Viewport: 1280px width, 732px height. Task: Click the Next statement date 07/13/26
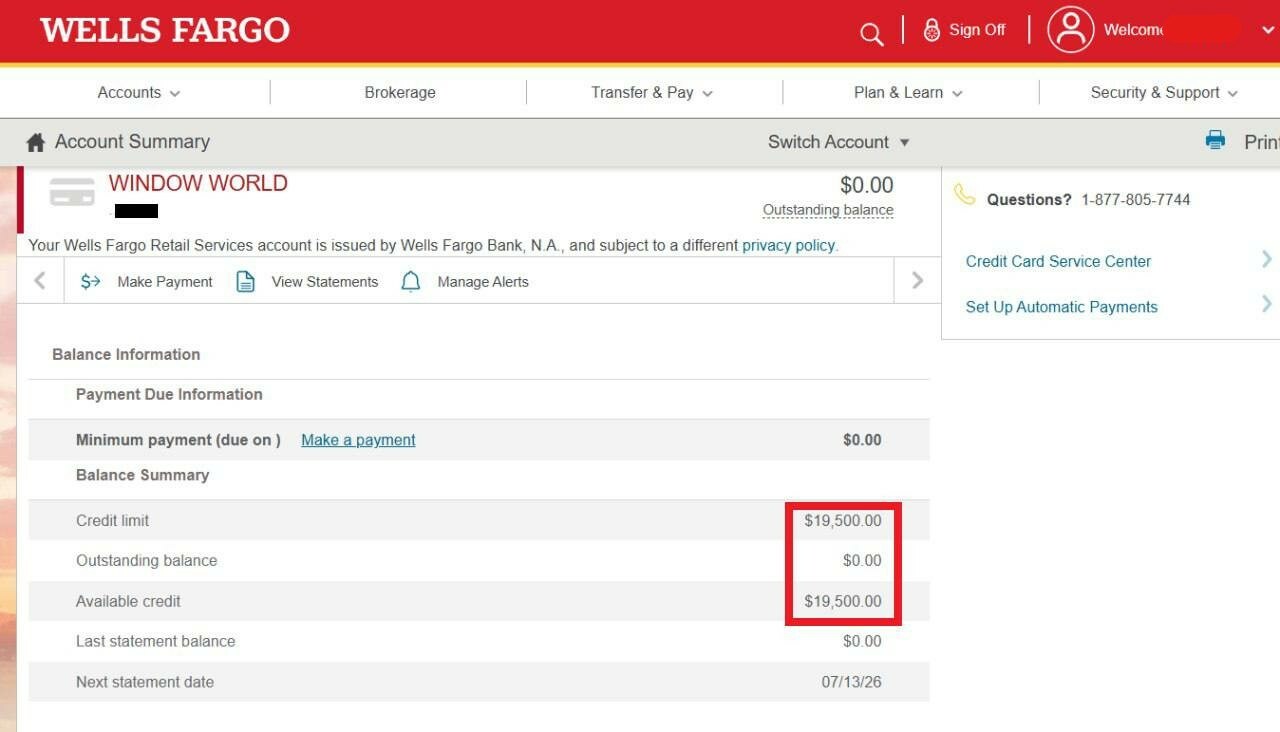[x=852, y=682]
